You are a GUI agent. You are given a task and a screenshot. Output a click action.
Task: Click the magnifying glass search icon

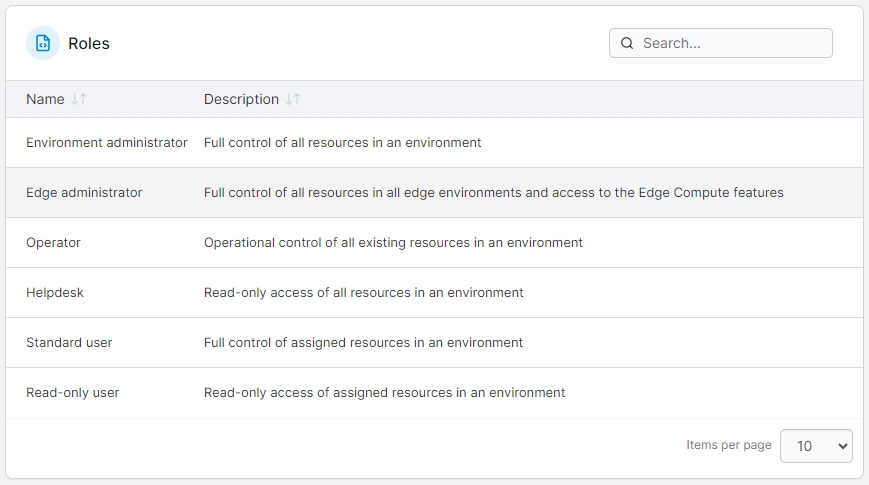pyautogui.click(x=627, y=43)
